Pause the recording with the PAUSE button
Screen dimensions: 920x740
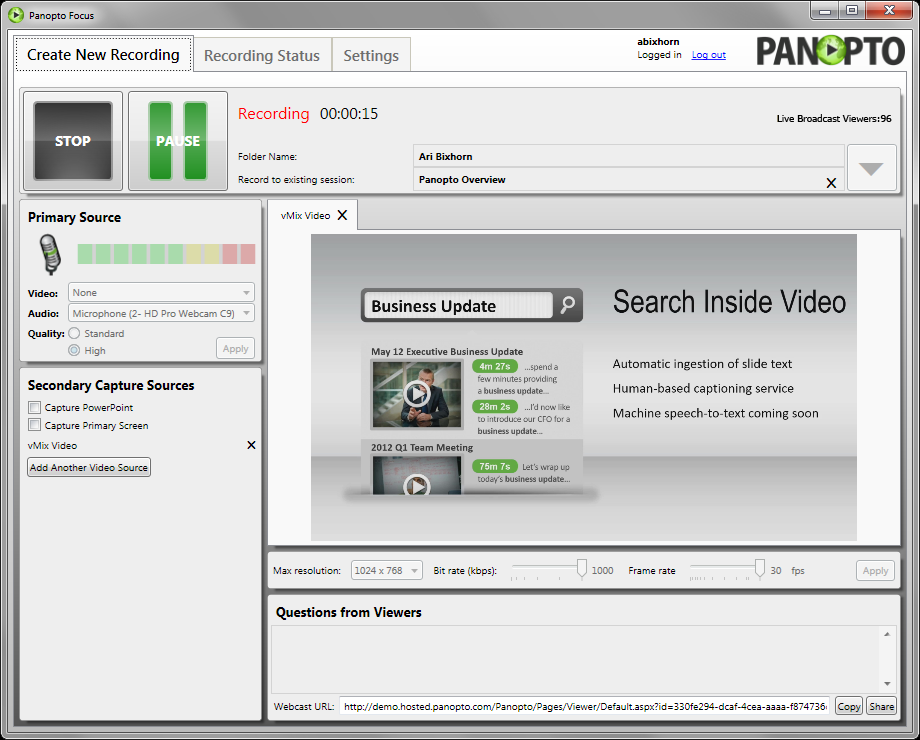178,141
